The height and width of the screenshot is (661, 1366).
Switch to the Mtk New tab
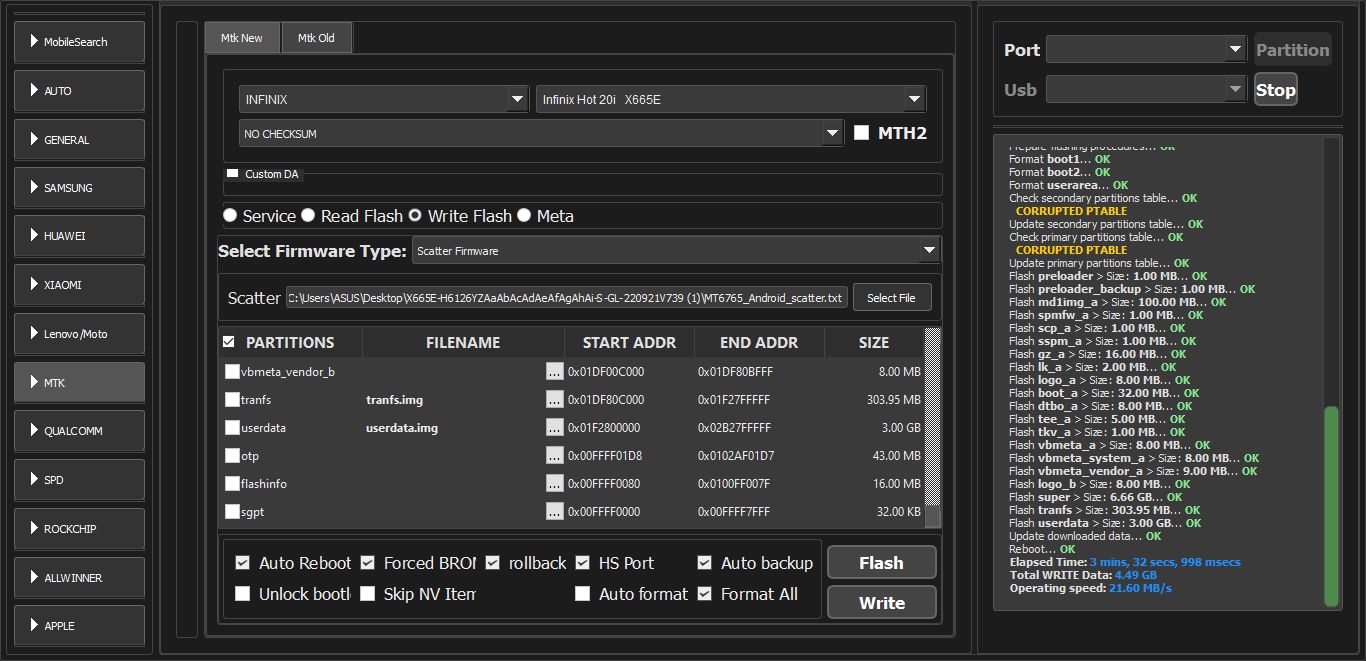[242, 38]
